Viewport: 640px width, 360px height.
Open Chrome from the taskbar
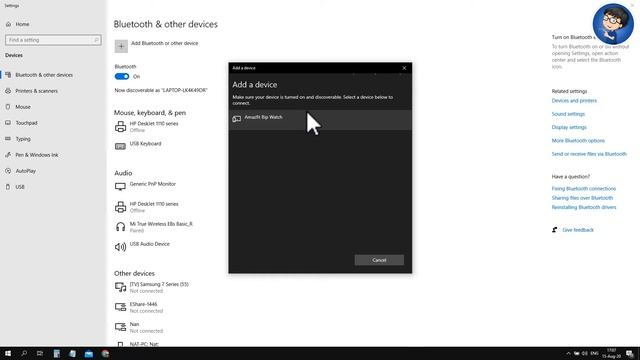(105, 354)
